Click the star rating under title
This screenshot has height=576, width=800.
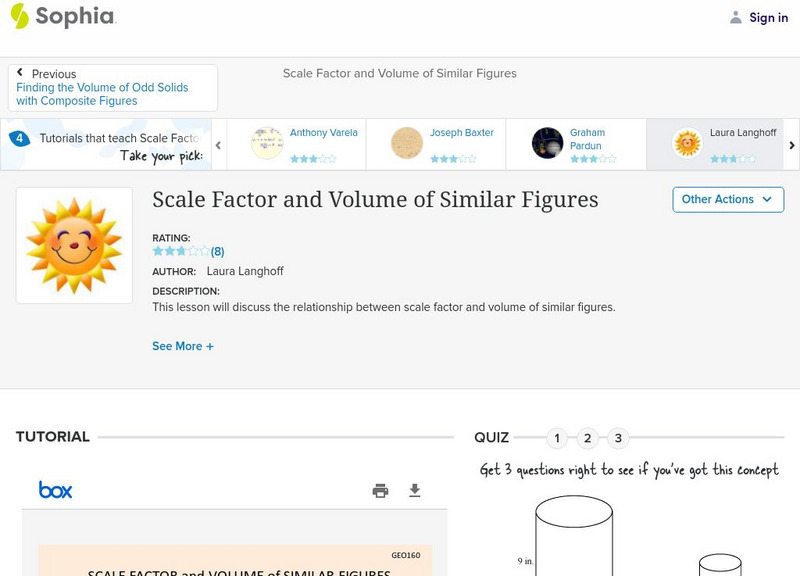[181, 252]
